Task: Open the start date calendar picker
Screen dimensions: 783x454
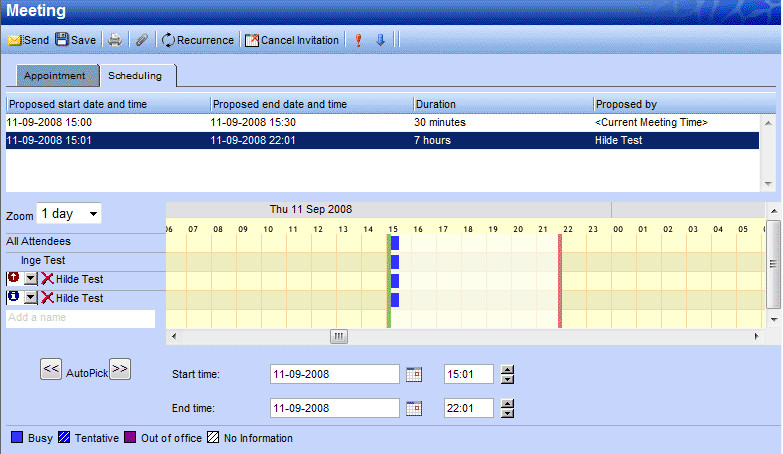Action: [414, 375]
